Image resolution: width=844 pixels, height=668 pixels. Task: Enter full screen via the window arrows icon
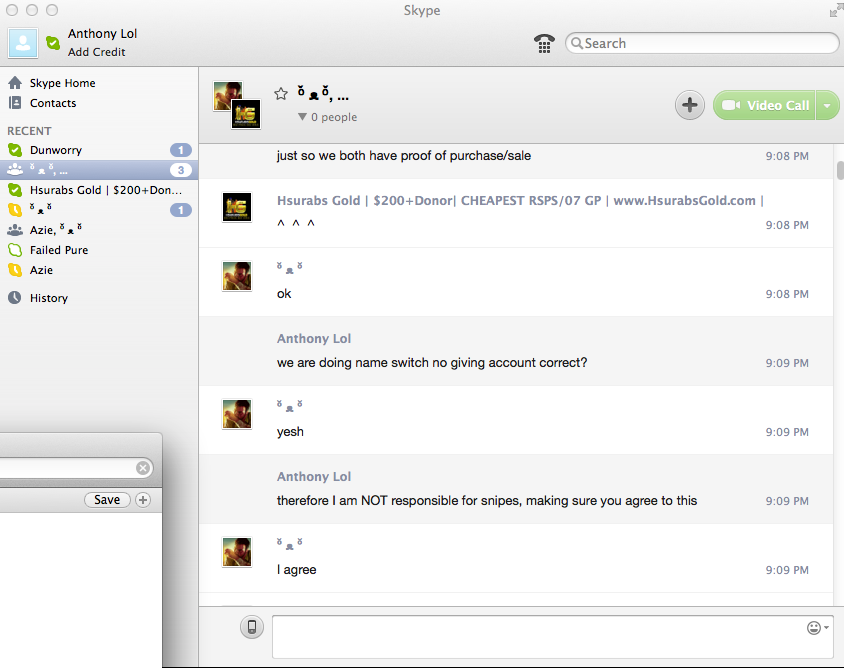pos(836,10)
